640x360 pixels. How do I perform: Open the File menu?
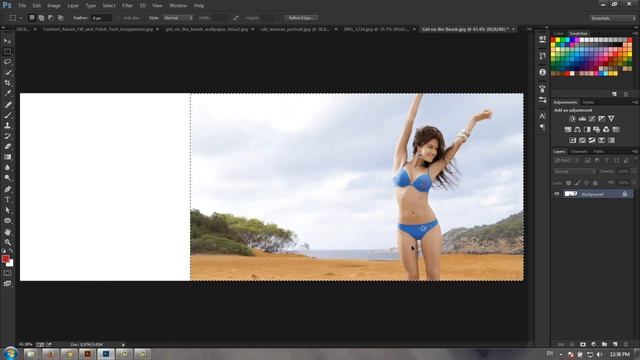coord(22,6)
